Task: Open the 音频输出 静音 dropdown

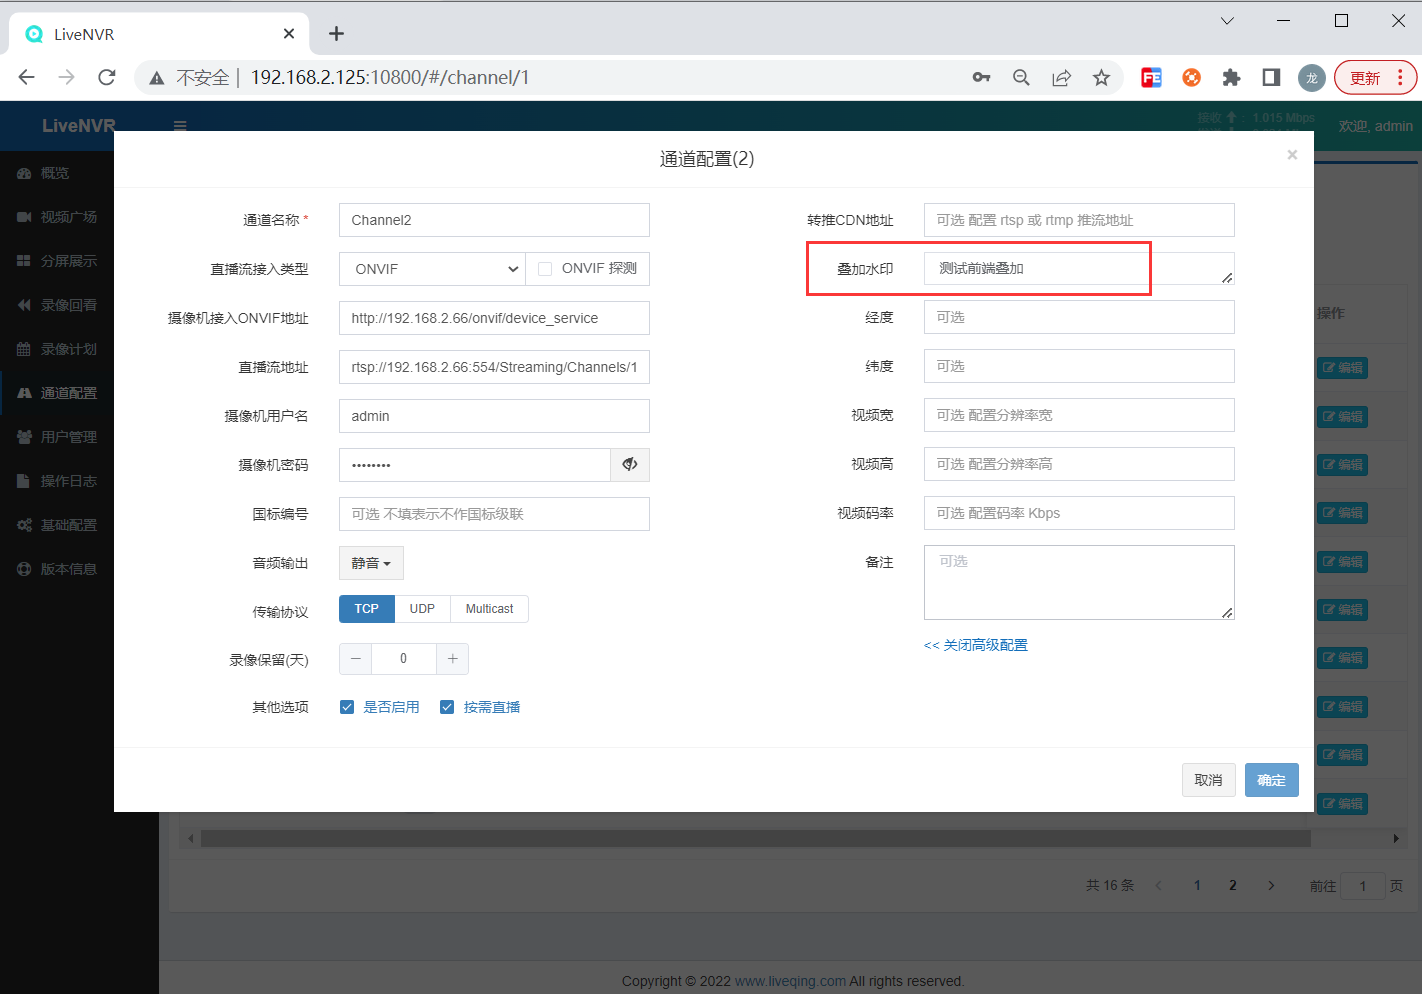Action: [x=371, y=563]
